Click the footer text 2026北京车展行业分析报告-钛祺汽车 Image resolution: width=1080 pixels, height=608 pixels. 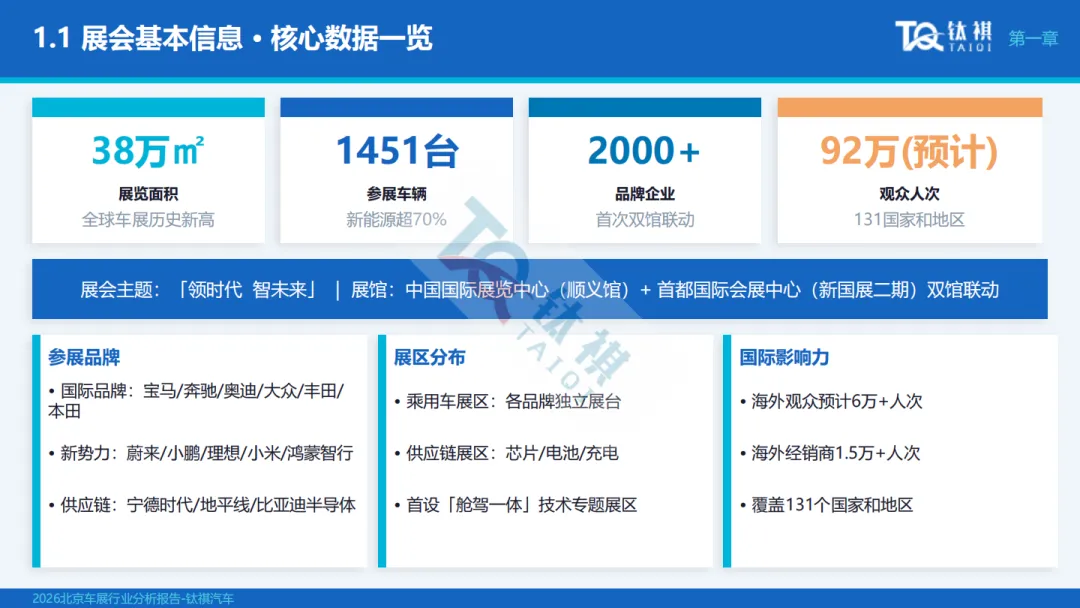(133, 598)
